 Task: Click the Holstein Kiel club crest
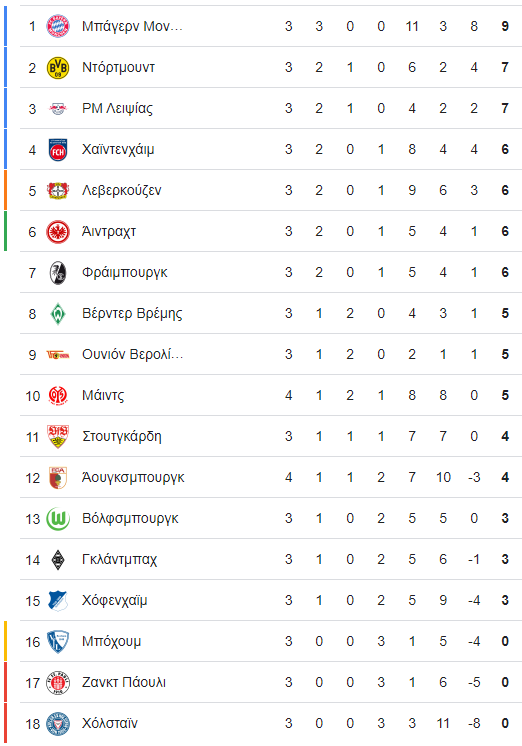[58, 724]
